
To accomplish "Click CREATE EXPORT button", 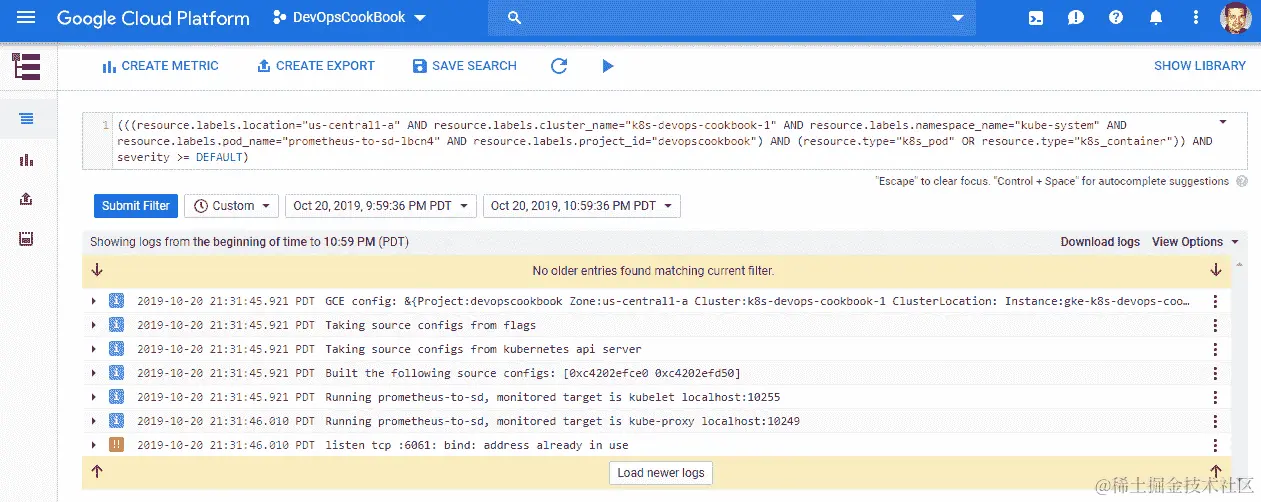I will tap(316, 66).
